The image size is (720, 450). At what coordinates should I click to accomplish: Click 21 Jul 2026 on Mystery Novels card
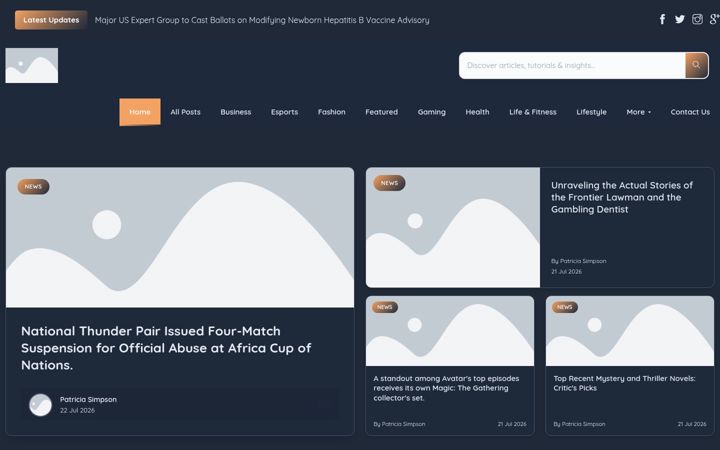[x=692, y=424]
